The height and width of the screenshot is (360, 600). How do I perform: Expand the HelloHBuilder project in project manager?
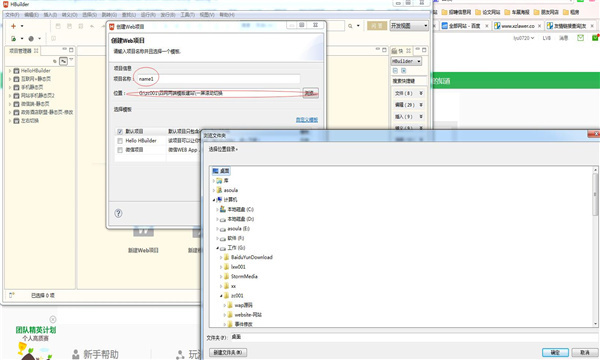10,71
